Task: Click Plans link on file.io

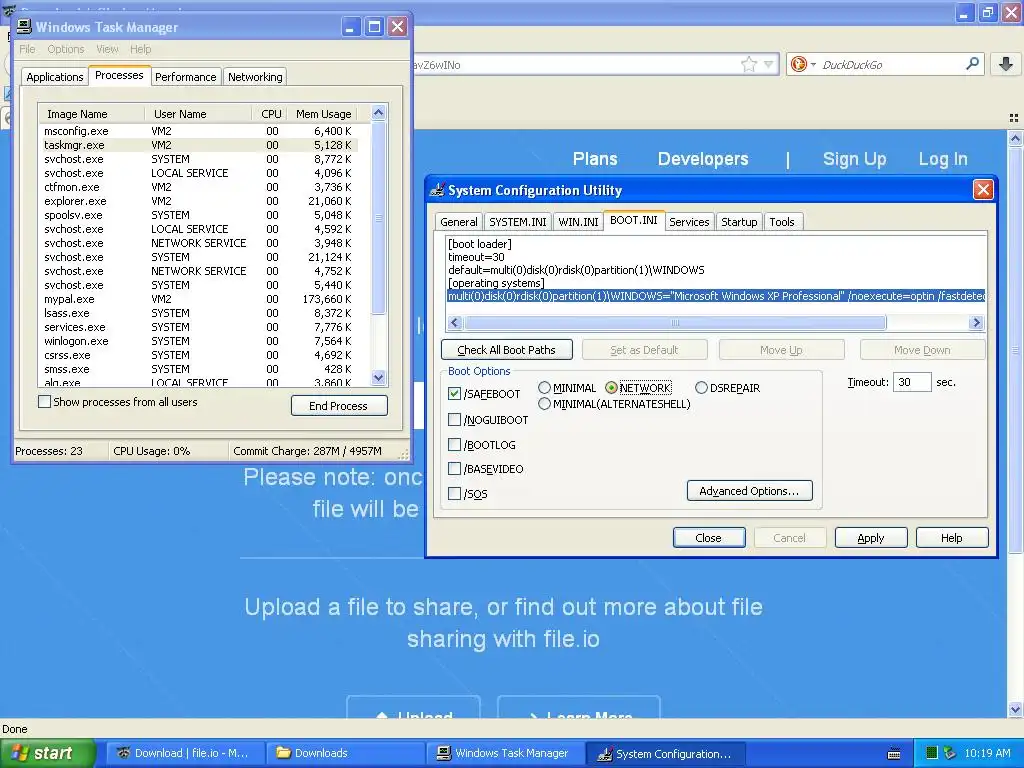Action: point(595,159)
